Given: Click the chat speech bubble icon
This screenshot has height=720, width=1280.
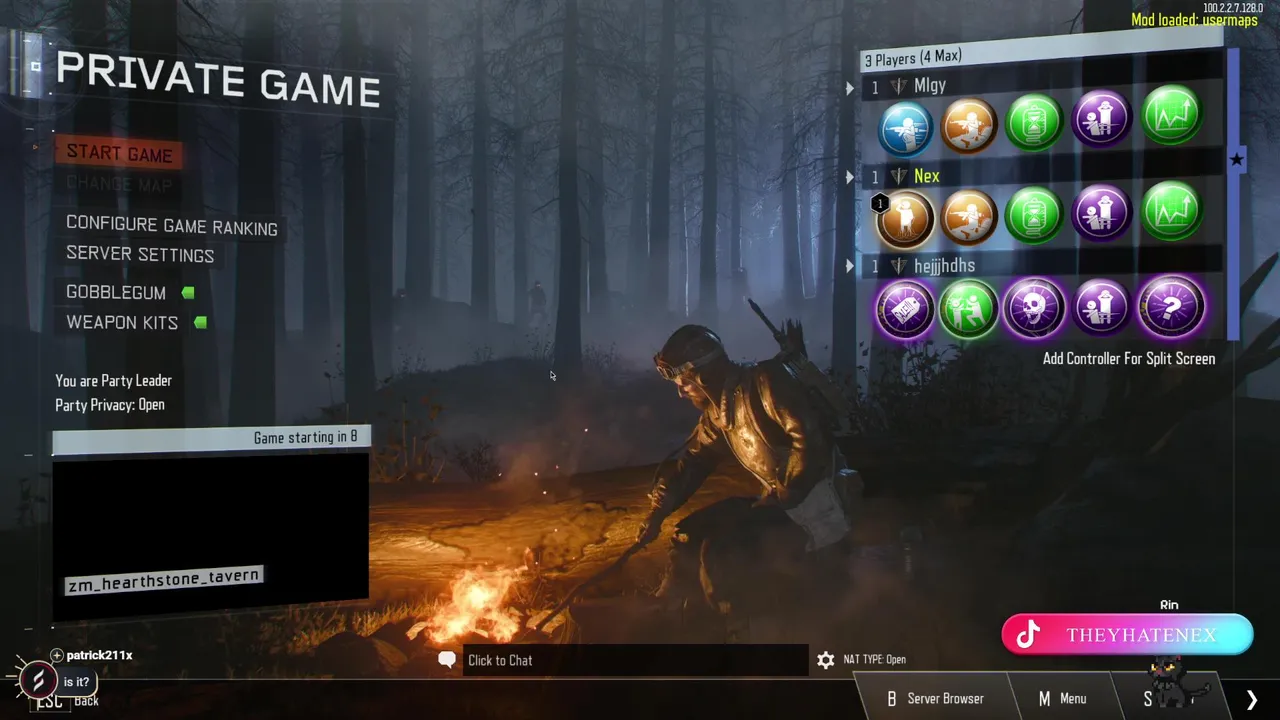Looking at the screenshot, I should (x=447, y=660).
